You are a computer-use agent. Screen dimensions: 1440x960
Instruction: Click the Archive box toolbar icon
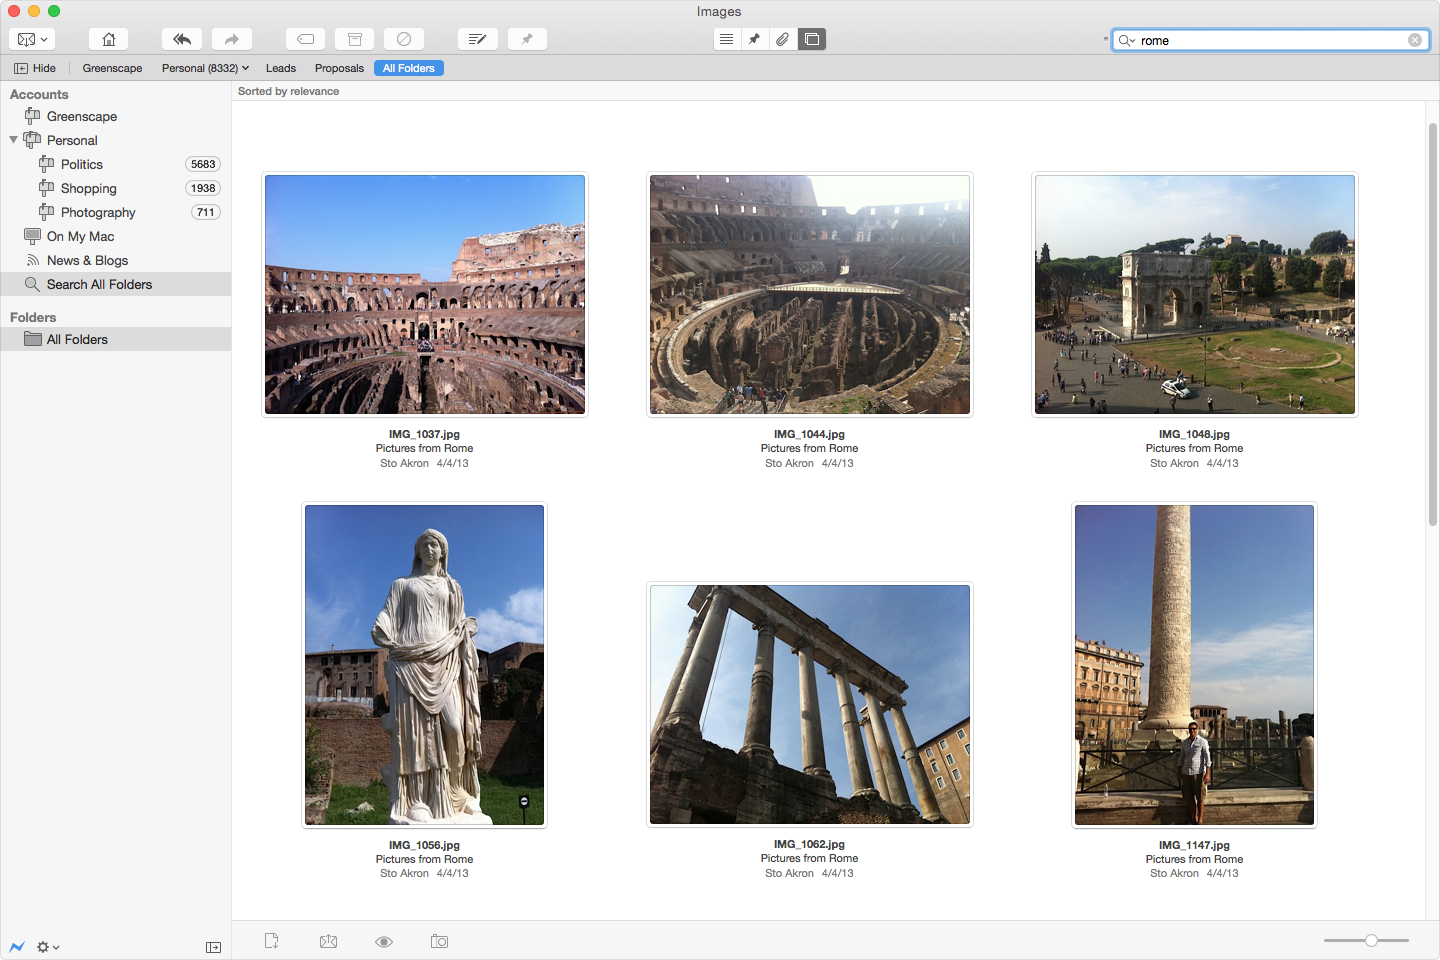tap(354, 39)
